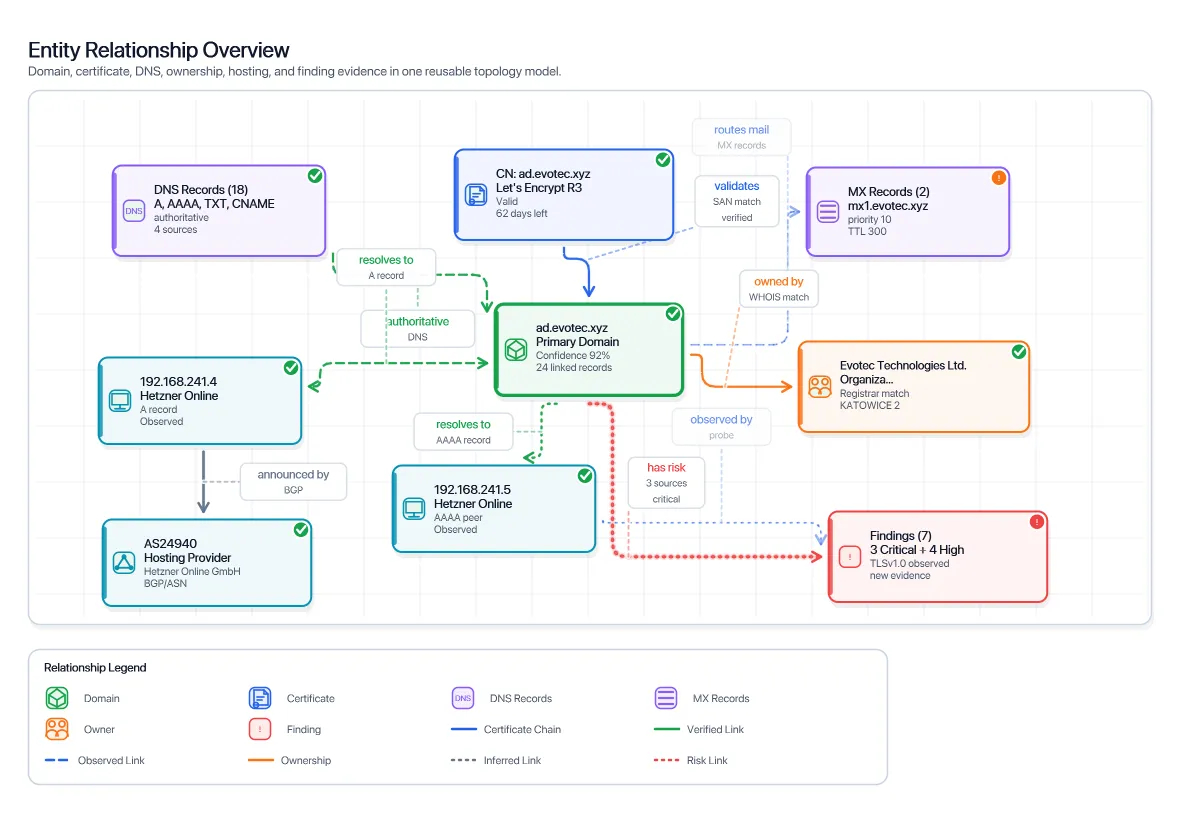Screen dimensions: 1180x813
Task: Click '3 Critical + 4 High' findings text
Action: 917,550
